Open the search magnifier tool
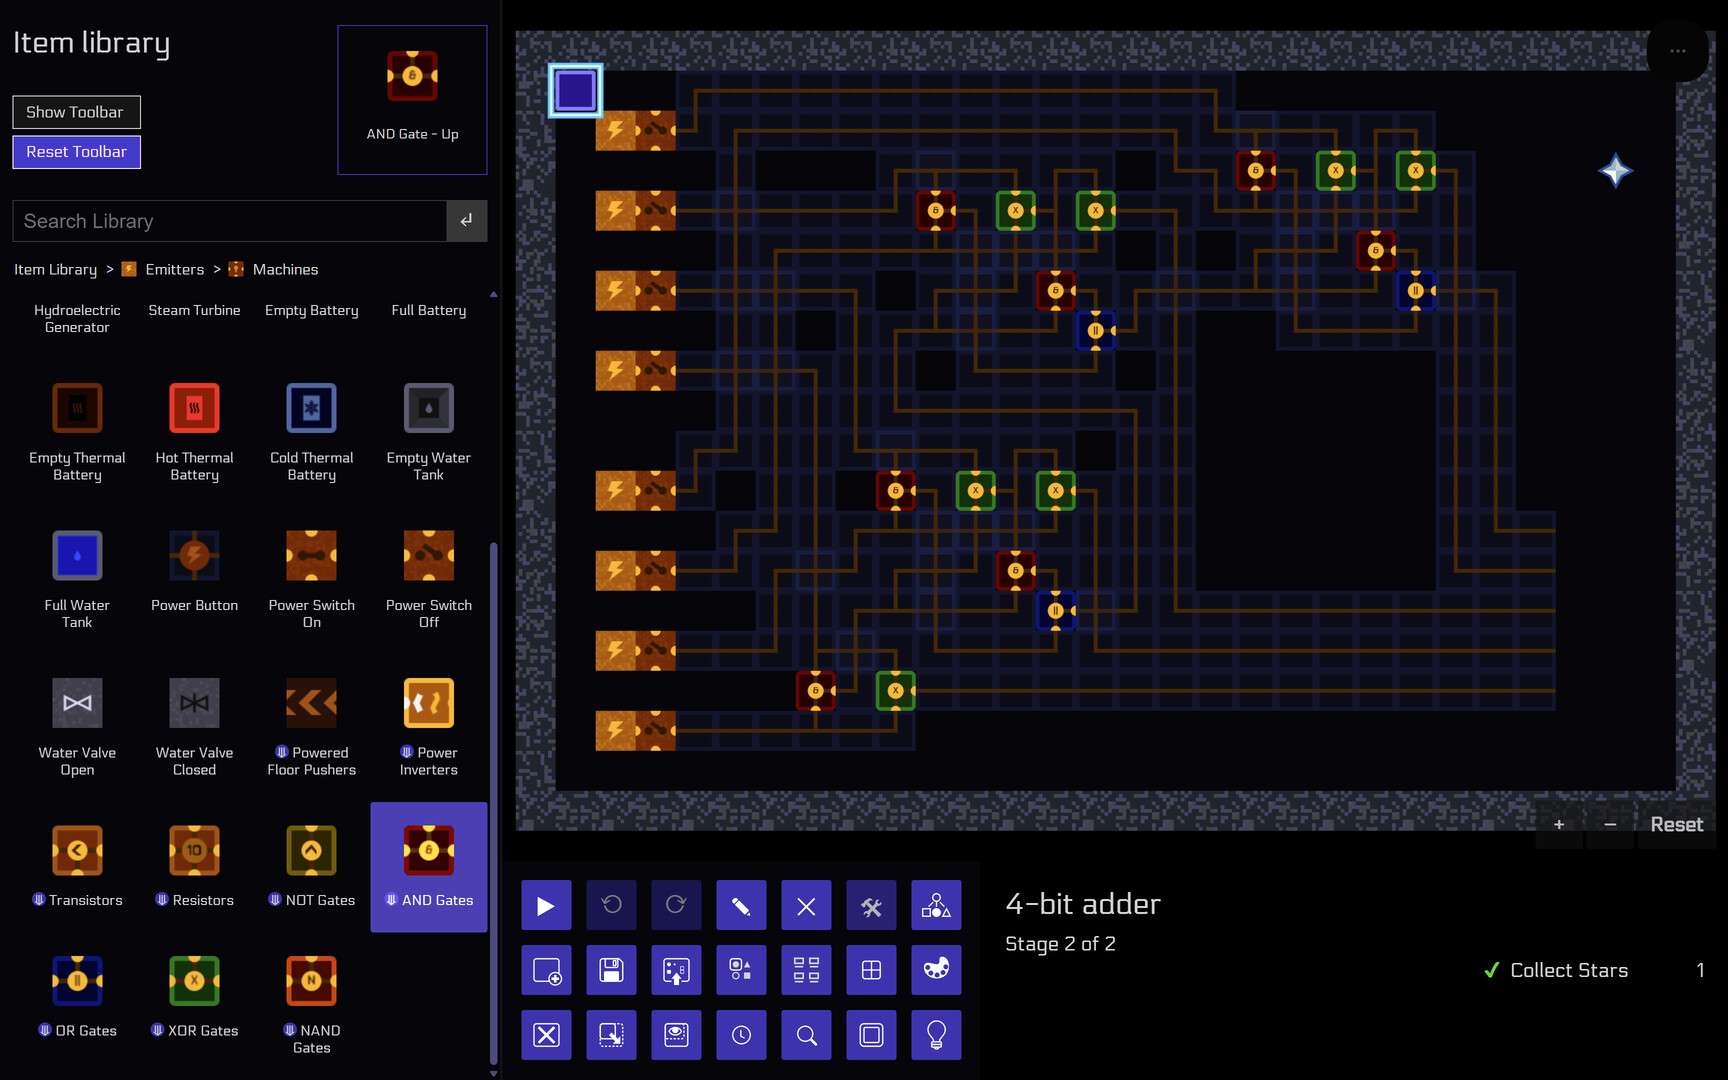 pos(806,1035)
